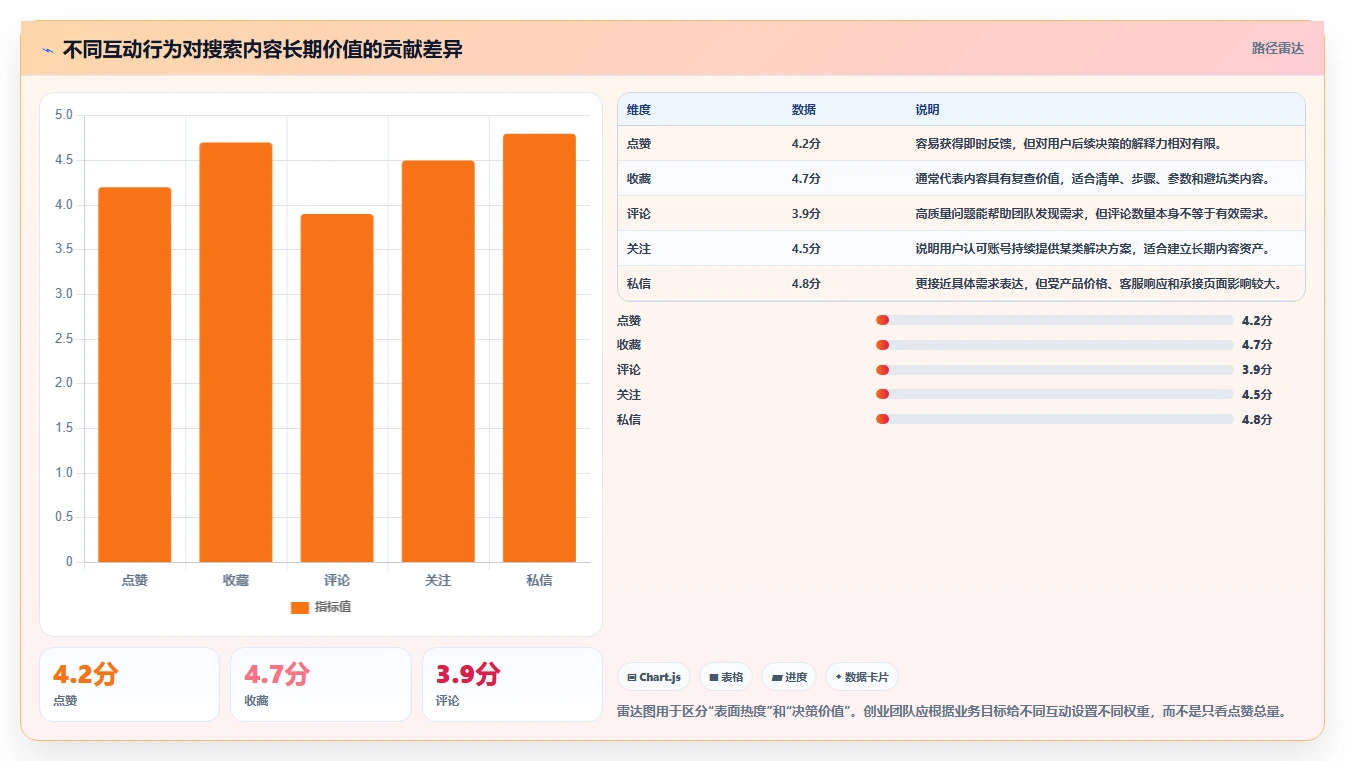
Task: Click the 收藏 bar in the chart
Action: (236, 352)
